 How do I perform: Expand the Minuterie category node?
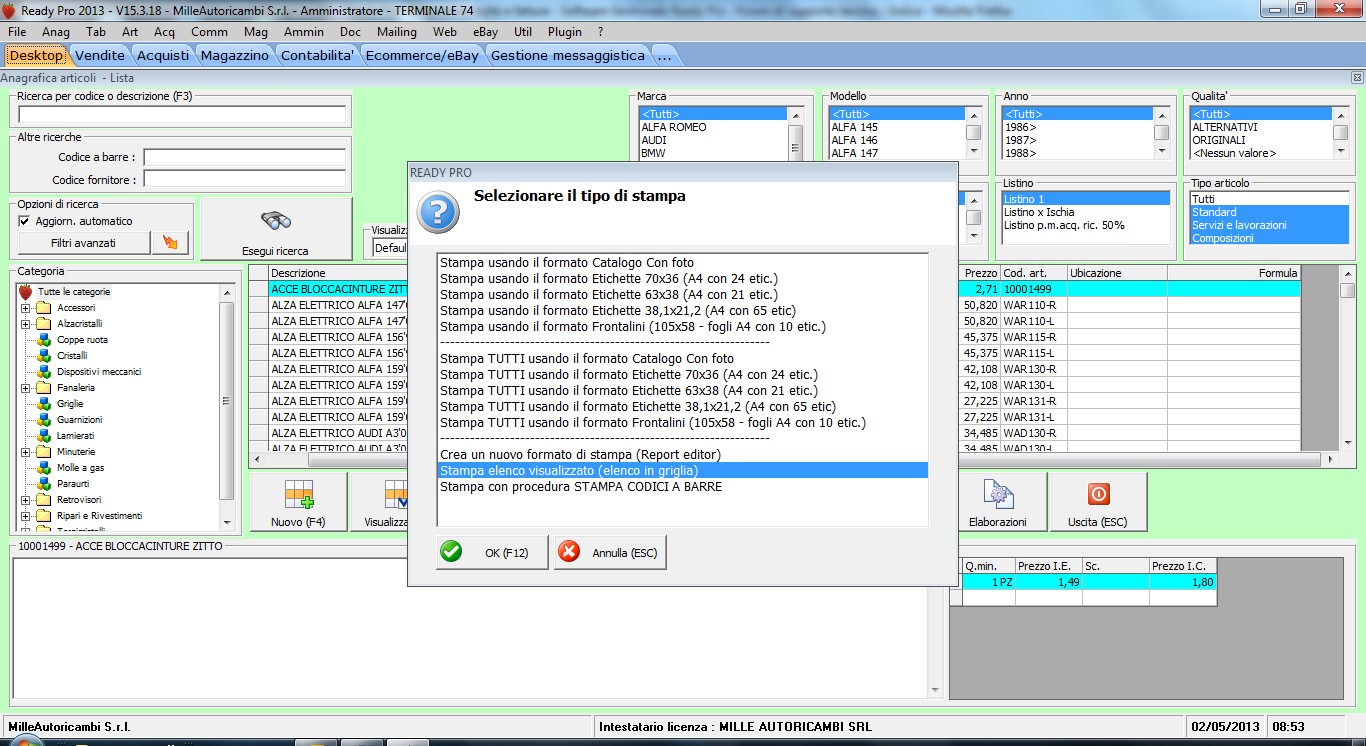[26, 452]
